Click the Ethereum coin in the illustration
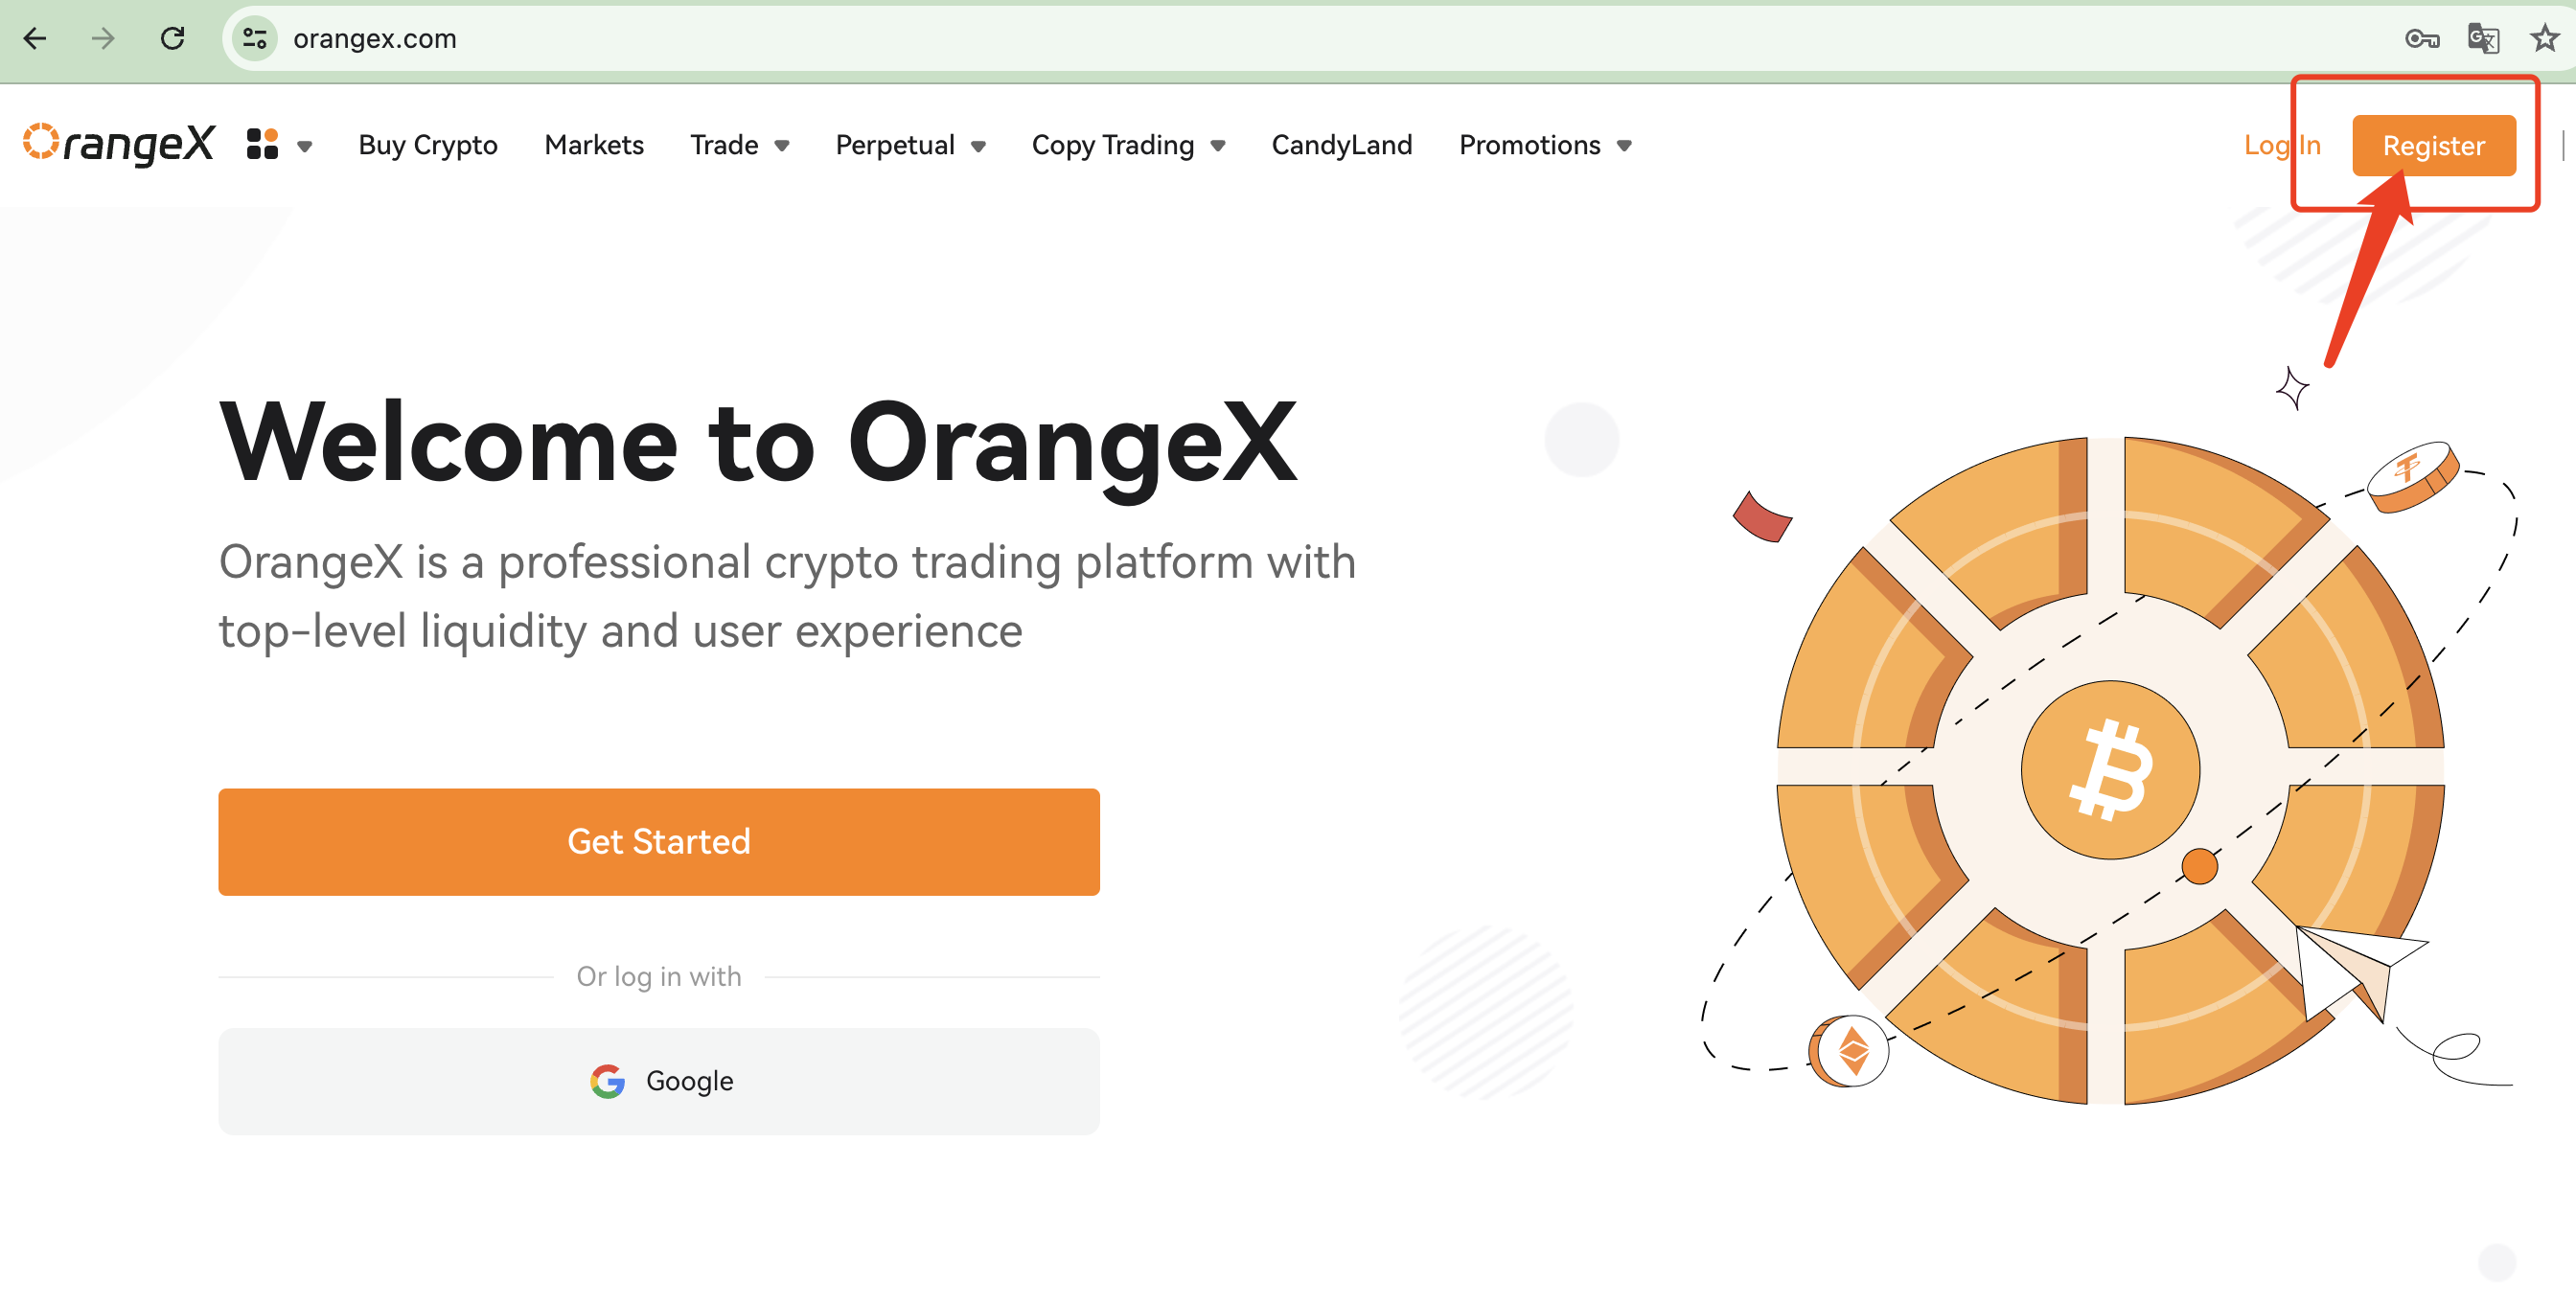2576x1303 pixels. (1850, 1050)
